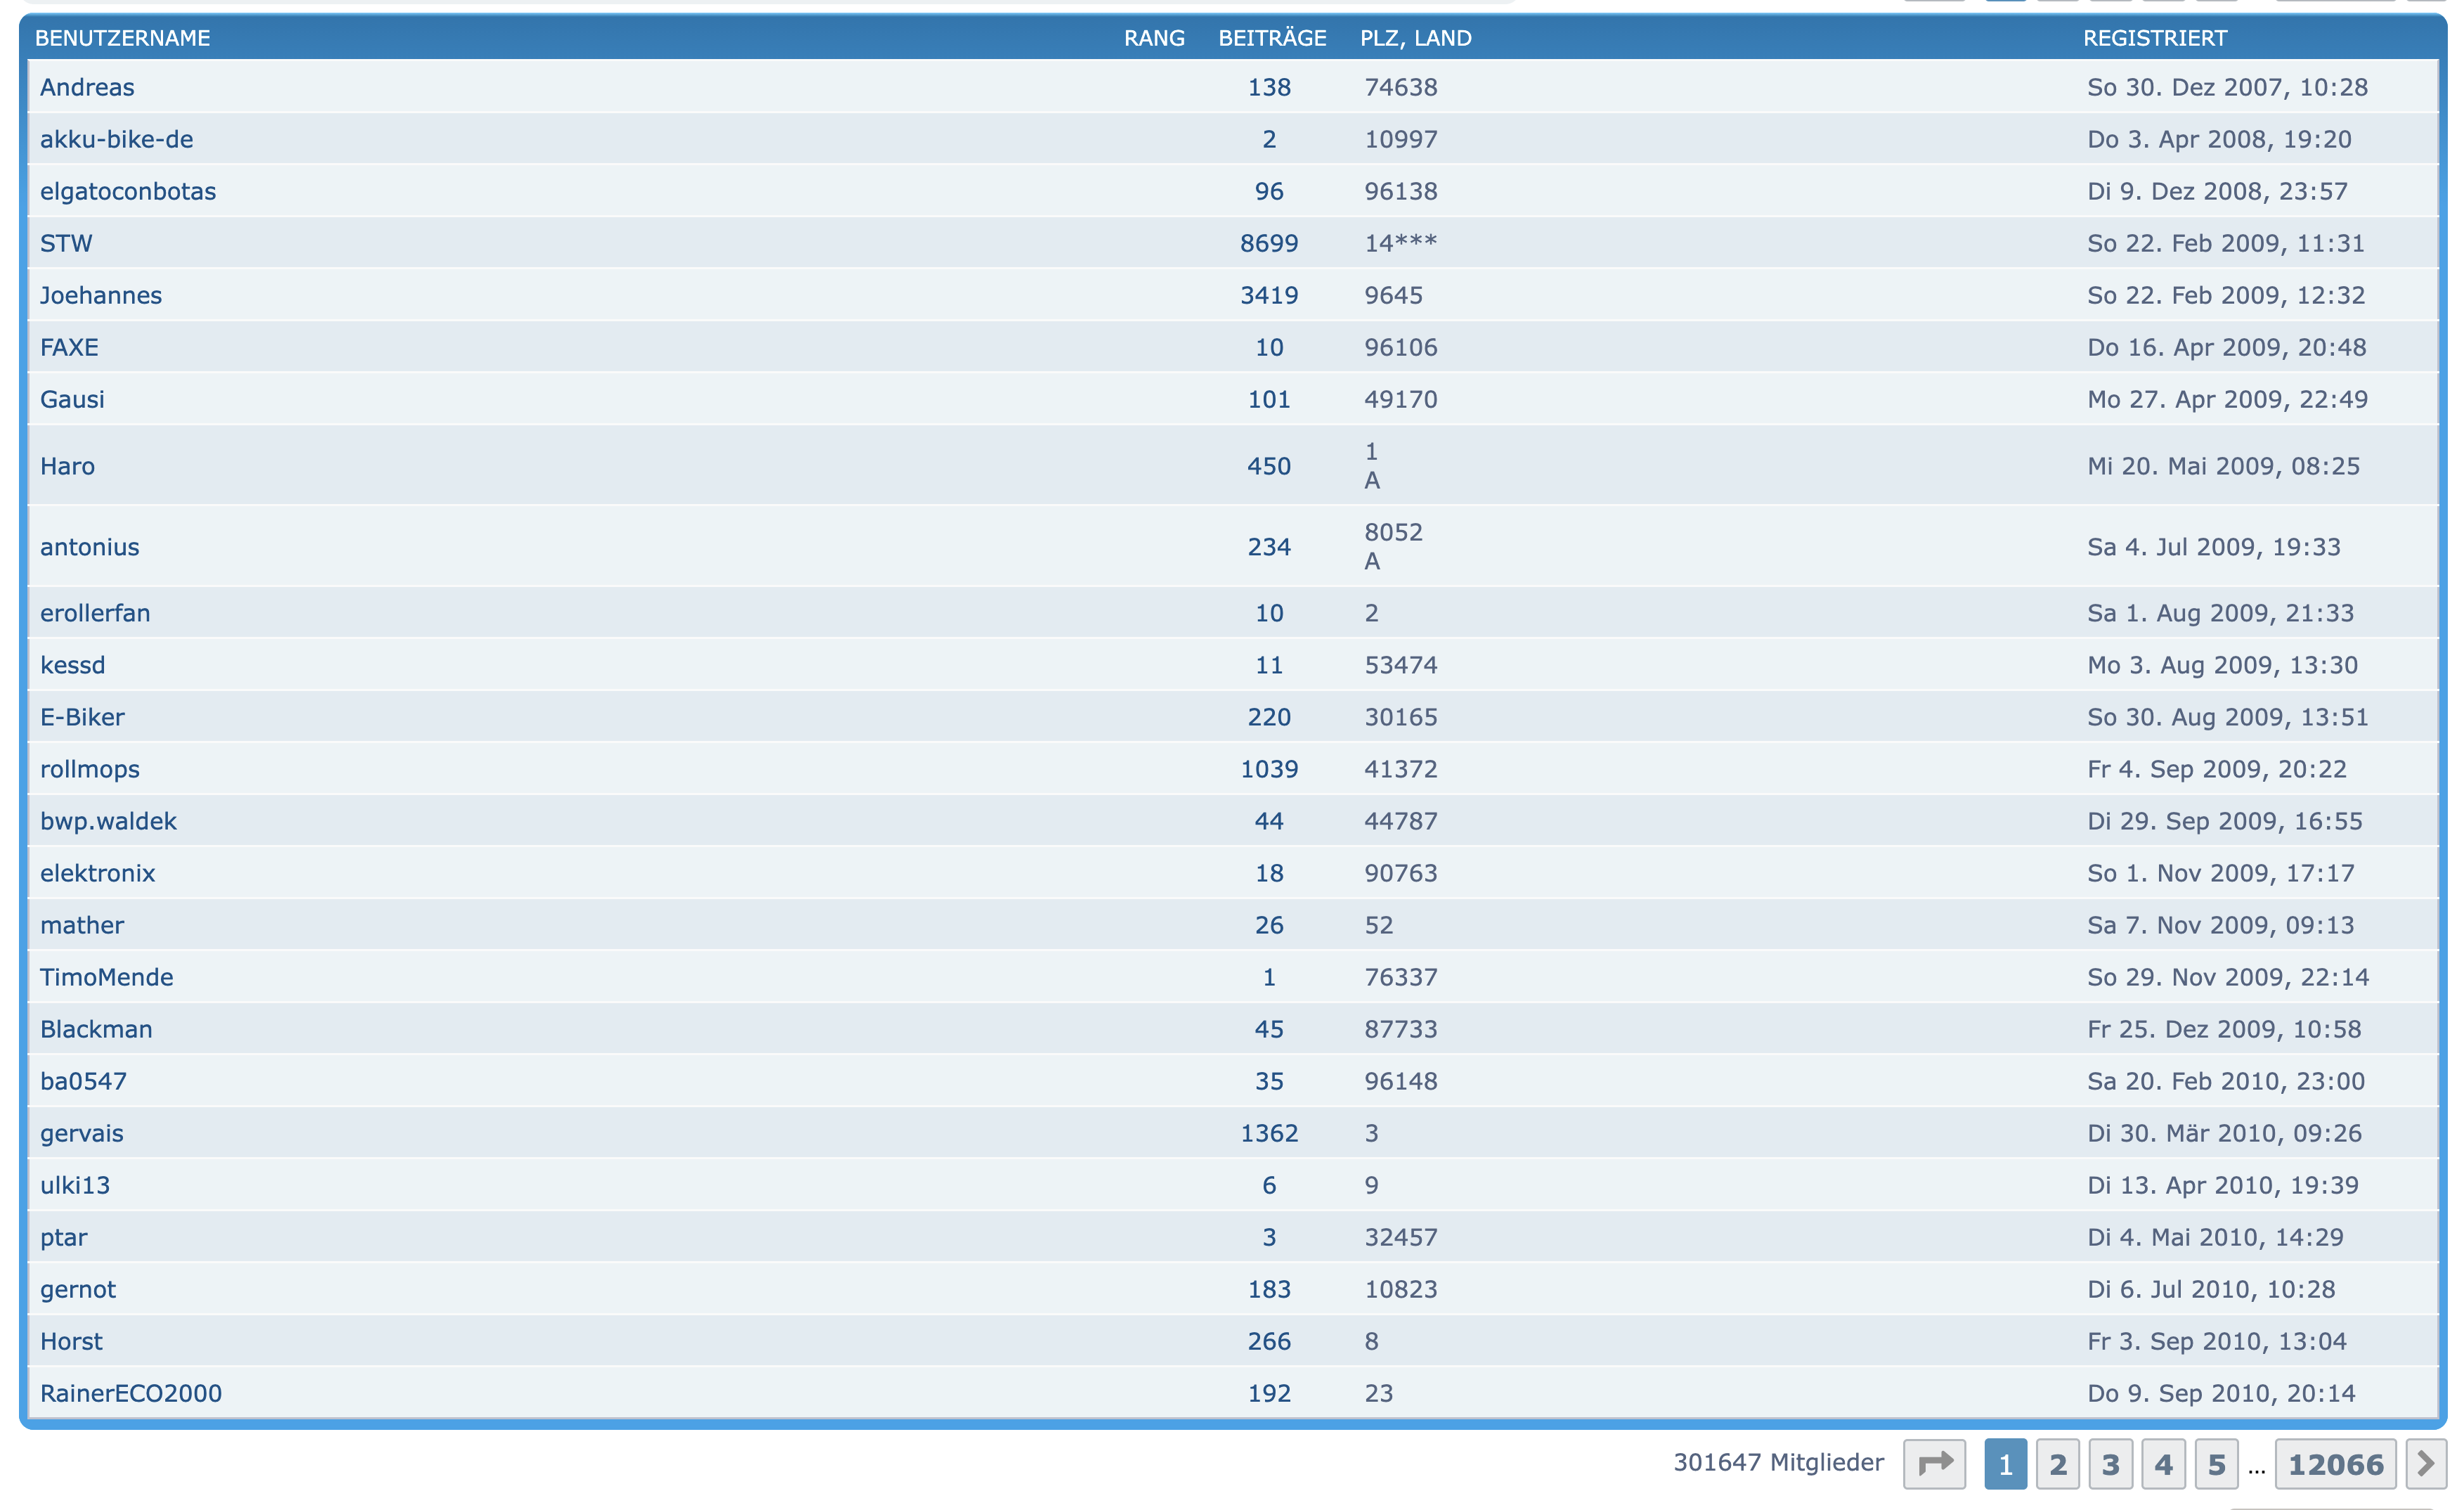View gervais' 1362 posts
The height and width of the screenshot is (1510, 2464).
tap(1268, 1133)
